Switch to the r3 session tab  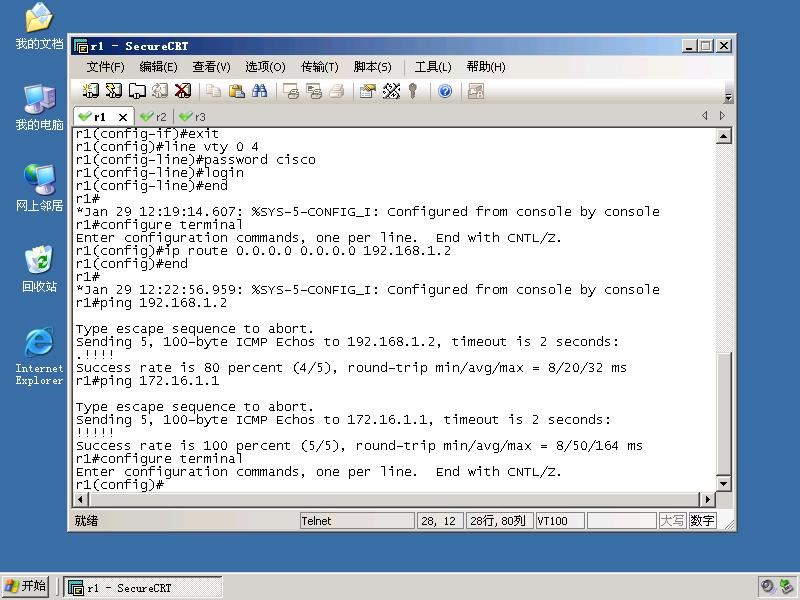193,117
